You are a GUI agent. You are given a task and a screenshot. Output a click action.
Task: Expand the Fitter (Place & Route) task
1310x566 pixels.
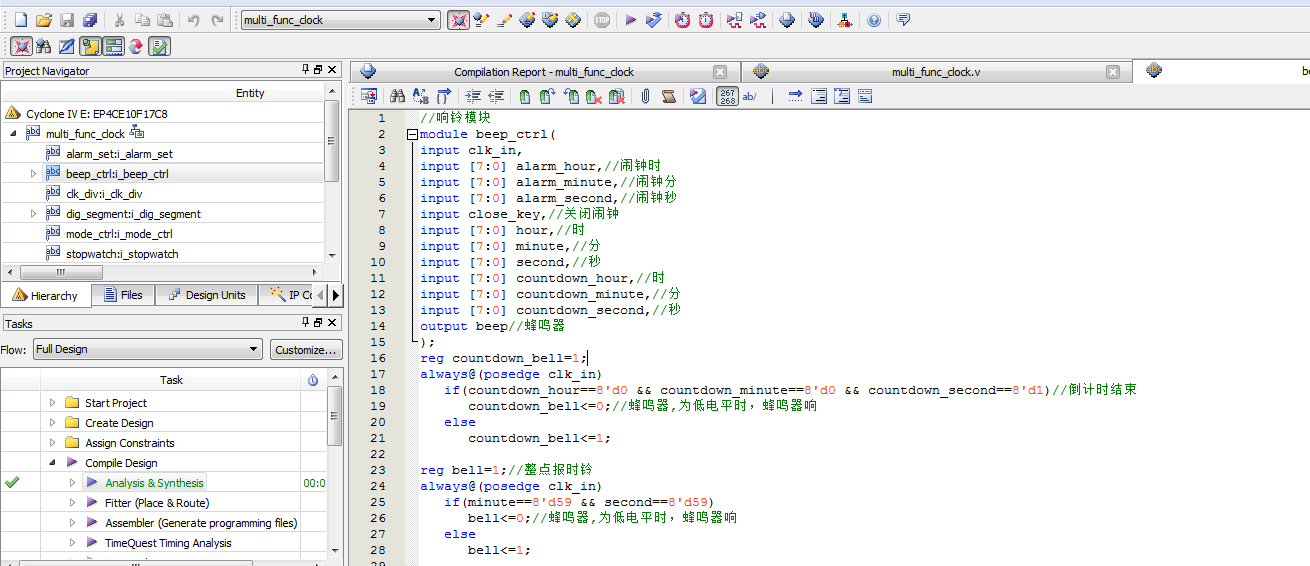[x=72, y=503]
